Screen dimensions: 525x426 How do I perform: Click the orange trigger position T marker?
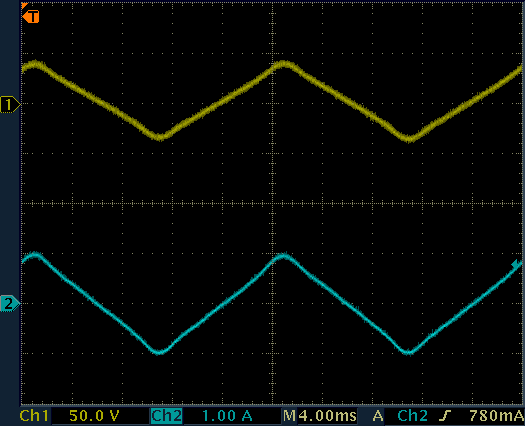click(x=31, y=16)
